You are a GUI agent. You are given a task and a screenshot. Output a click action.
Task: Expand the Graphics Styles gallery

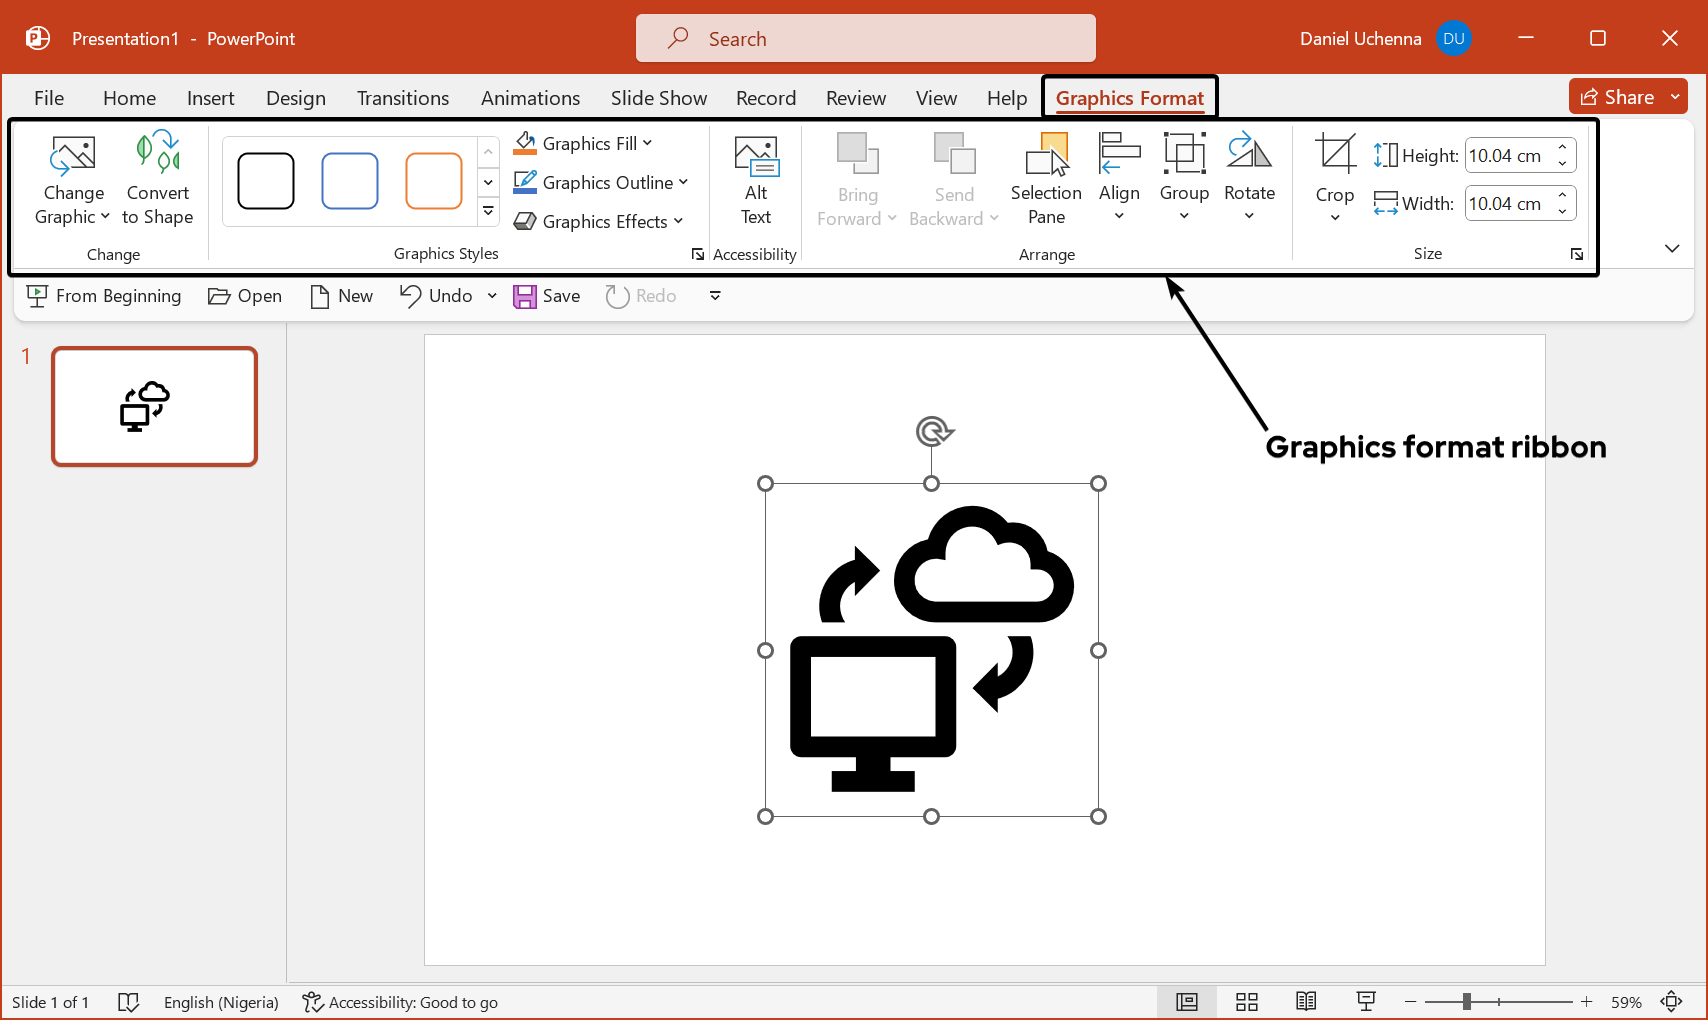pos(488,211)
